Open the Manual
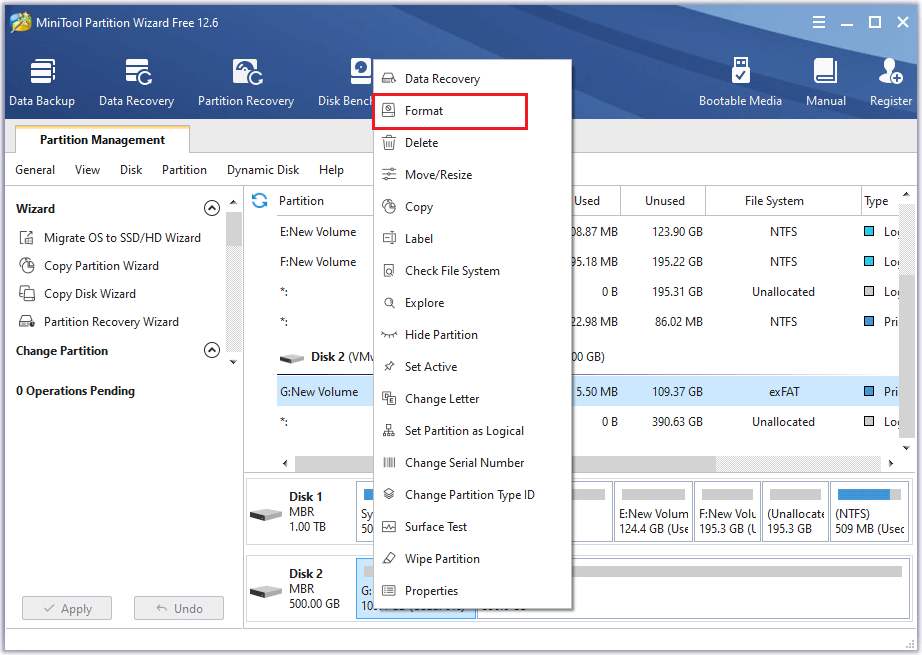The image size is (922, 655). (826, 83)
